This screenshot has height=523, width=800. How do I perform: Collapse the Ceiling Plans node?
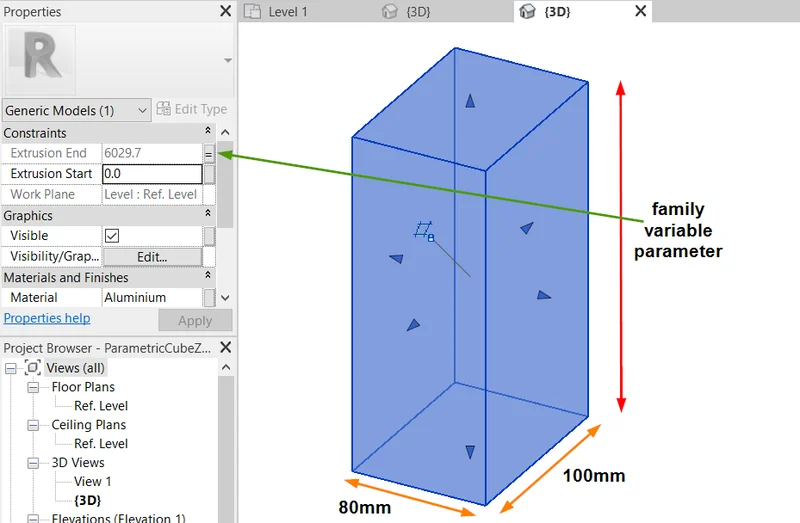tap(33, 426)
